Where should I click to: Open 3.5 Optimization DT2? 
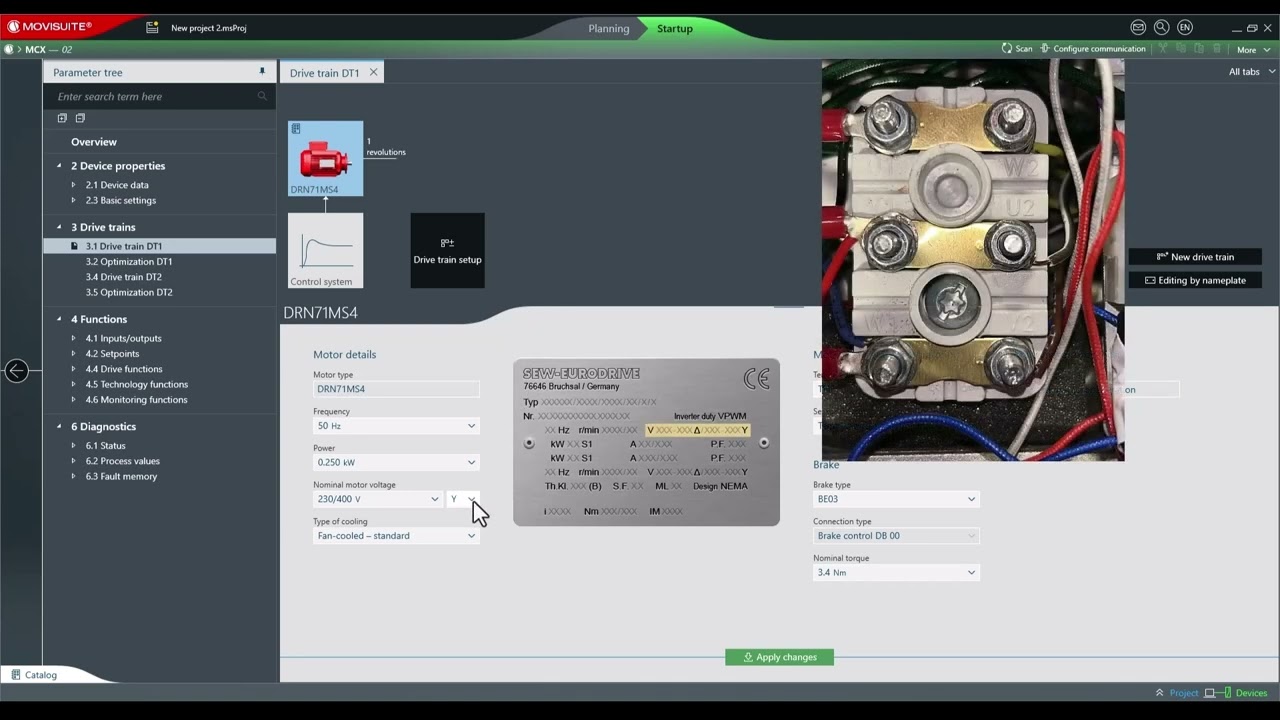129,292
